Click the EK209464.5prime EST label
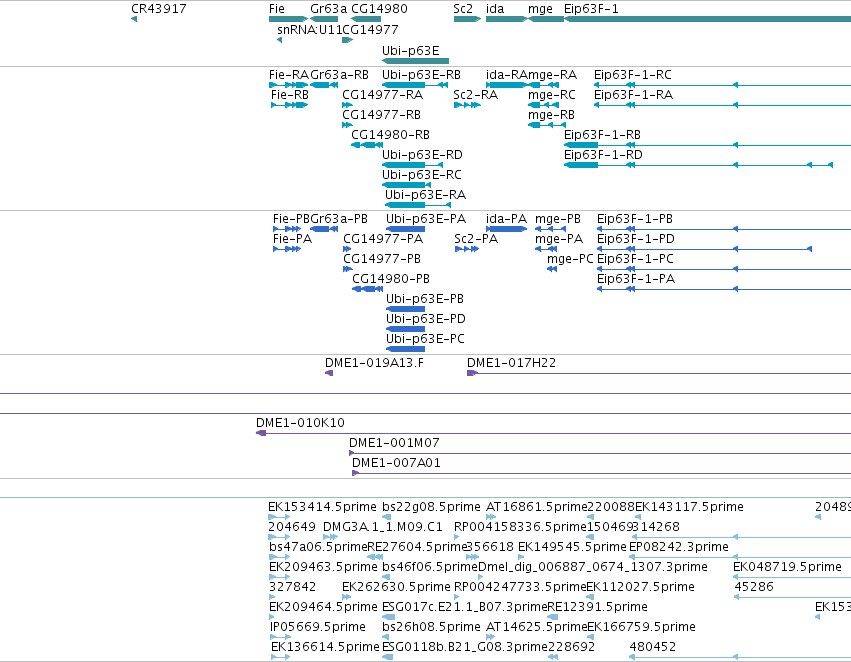Image resolution: width=851 pixels, height=662 pixels. click(x=323, y=607)
